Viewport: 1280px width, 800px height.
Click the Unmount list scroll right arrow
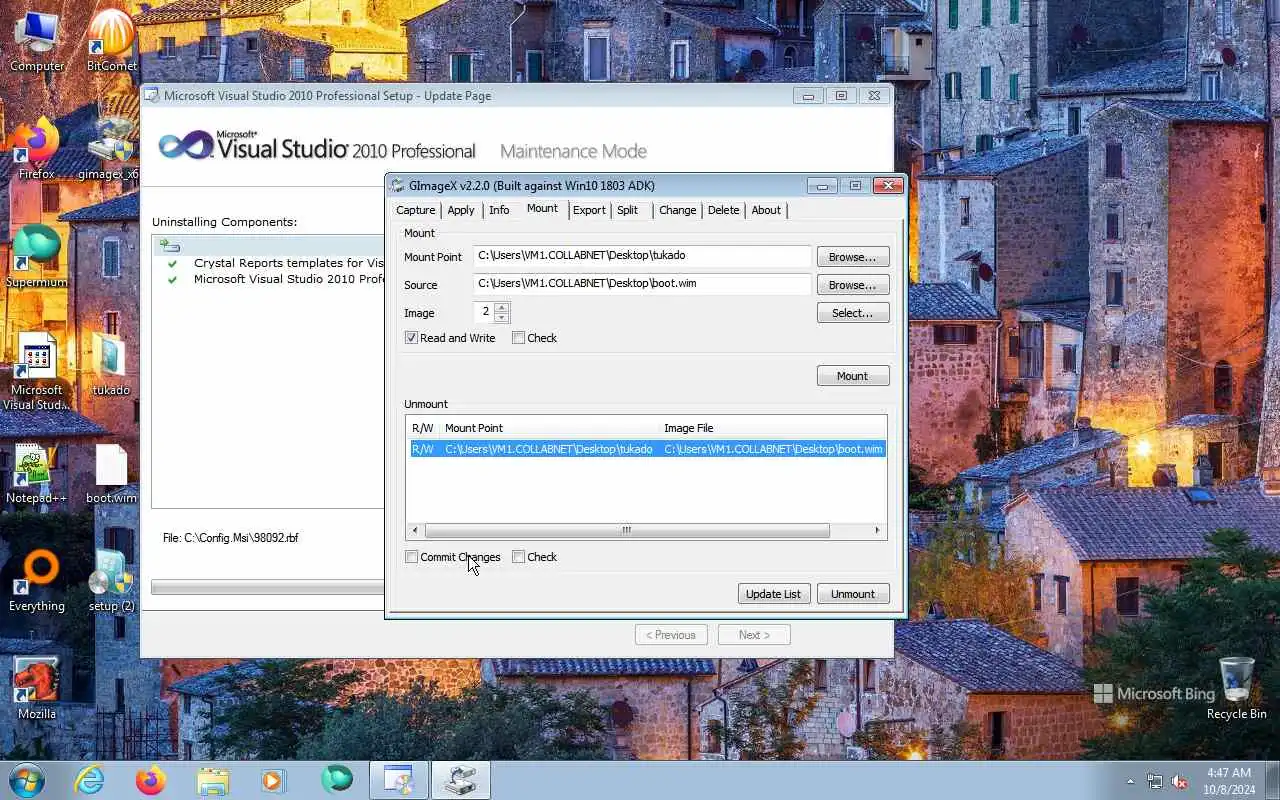(x=877, y=530)
